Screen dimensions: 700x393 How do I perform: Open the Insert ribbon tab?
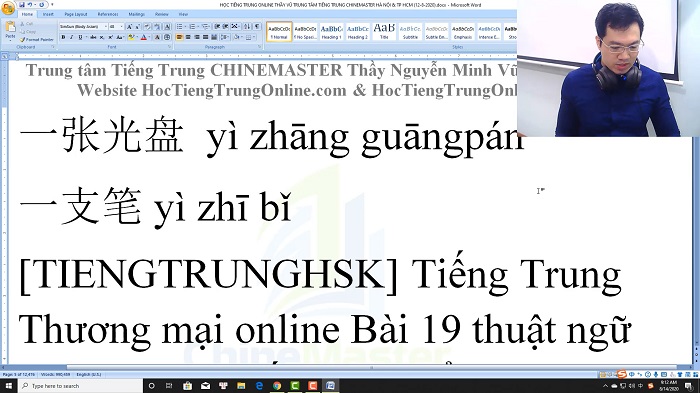click(48, 14)
